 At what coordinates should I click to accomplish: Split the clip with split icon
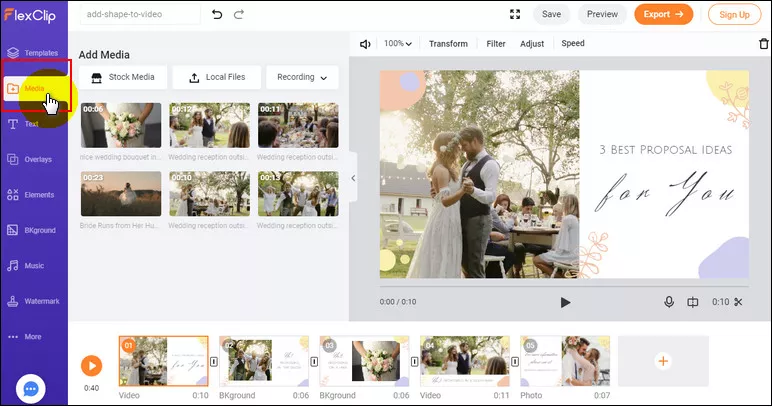coord(693,302)
